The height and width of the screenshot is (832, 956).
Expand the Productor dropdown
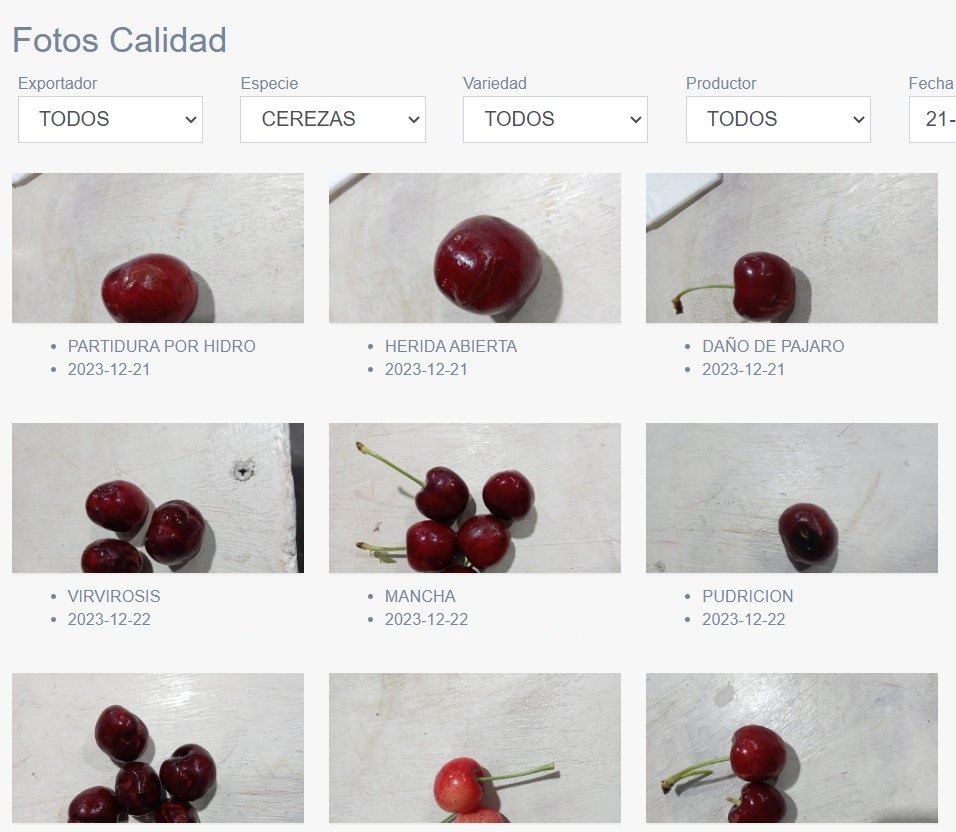point(778,119)
